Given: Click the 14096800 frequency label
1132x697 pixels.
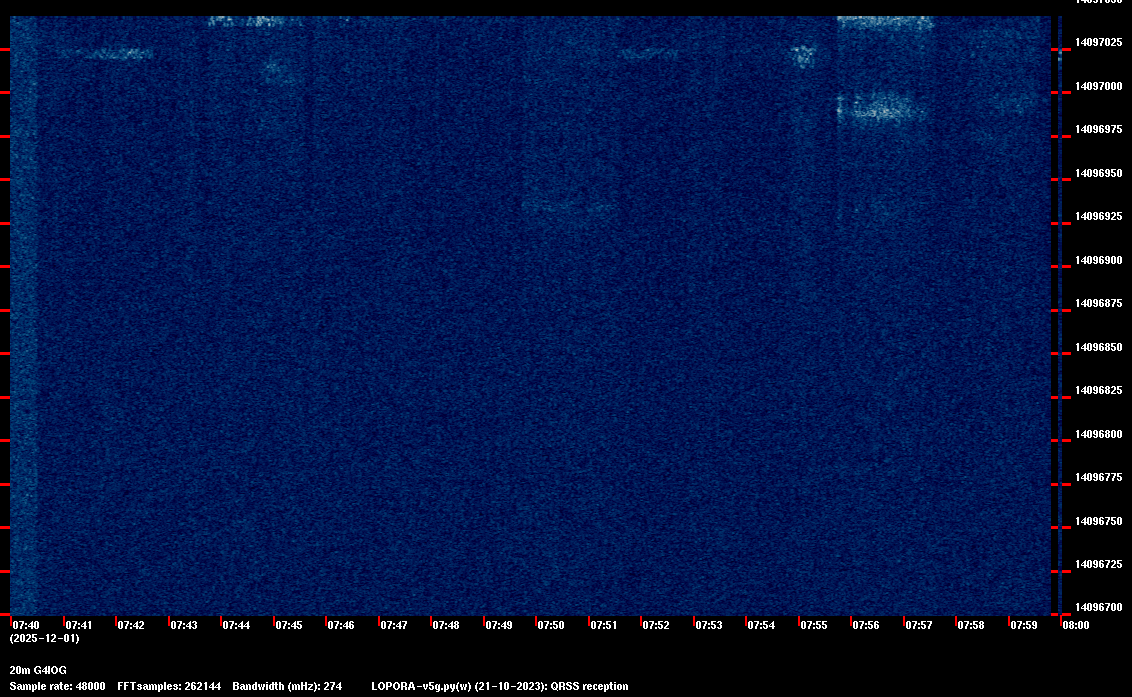Looking at the screenshot, I should click(1099, 435).
